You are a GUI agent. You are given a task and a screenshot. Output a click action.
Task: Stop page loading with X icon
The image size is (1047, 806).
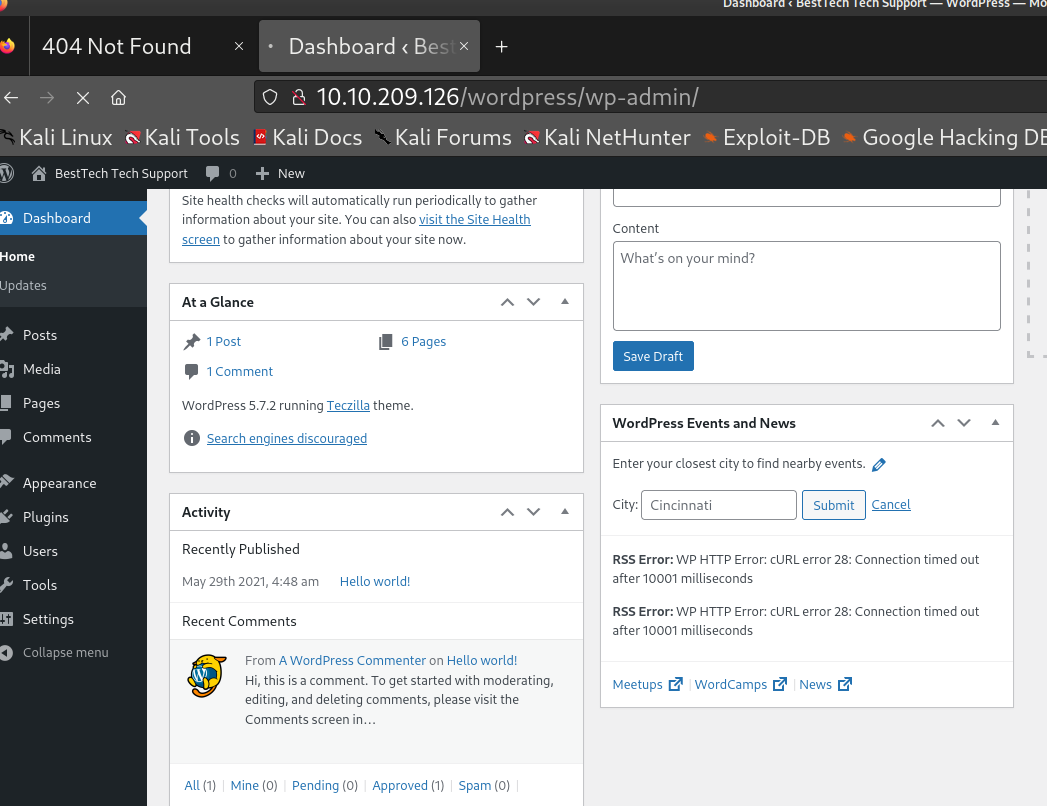pyautogui.click(x=83, y=97)
